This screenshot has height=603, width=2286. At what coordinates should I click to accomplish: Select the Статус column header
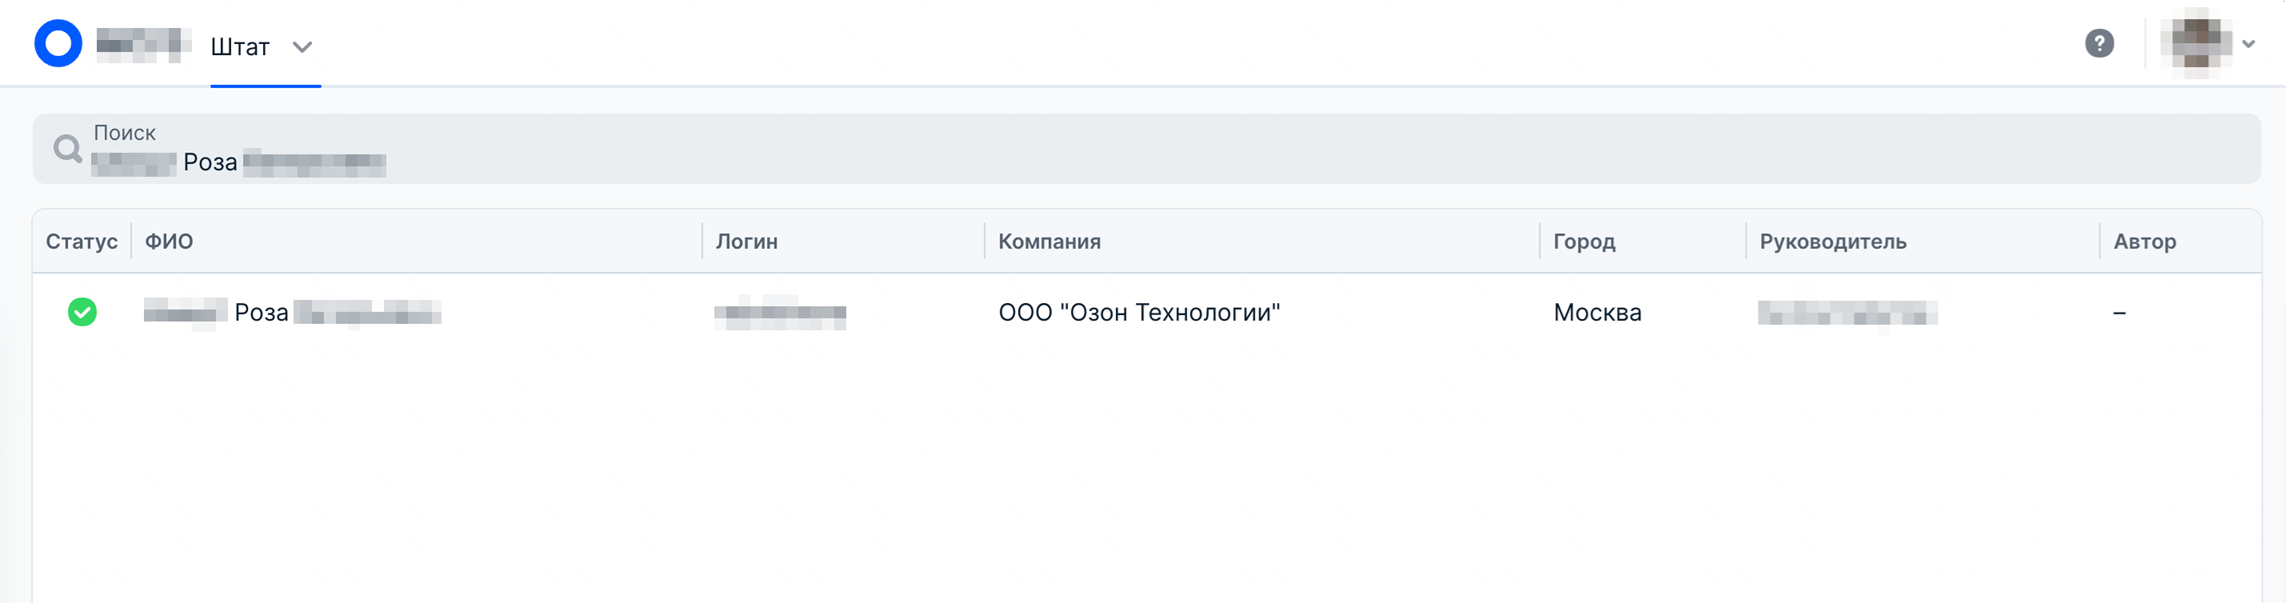click(x=80, y=241)
